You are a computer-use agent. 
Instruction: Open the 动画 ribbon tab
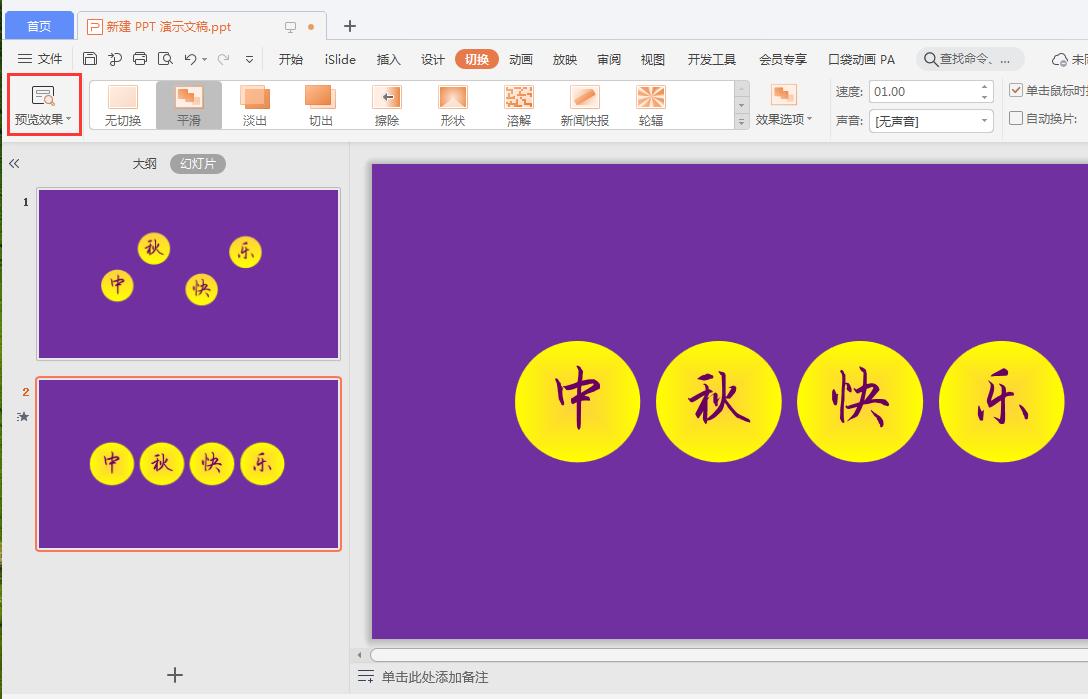tap(521, 59)
